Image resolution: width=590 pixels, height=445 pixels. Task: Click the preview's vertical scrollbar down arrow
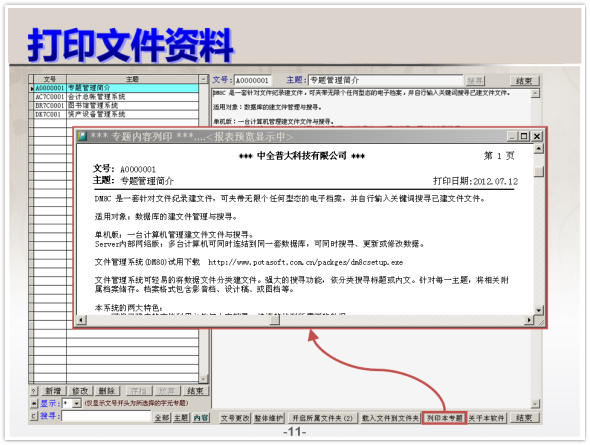(x=539, y=310)
